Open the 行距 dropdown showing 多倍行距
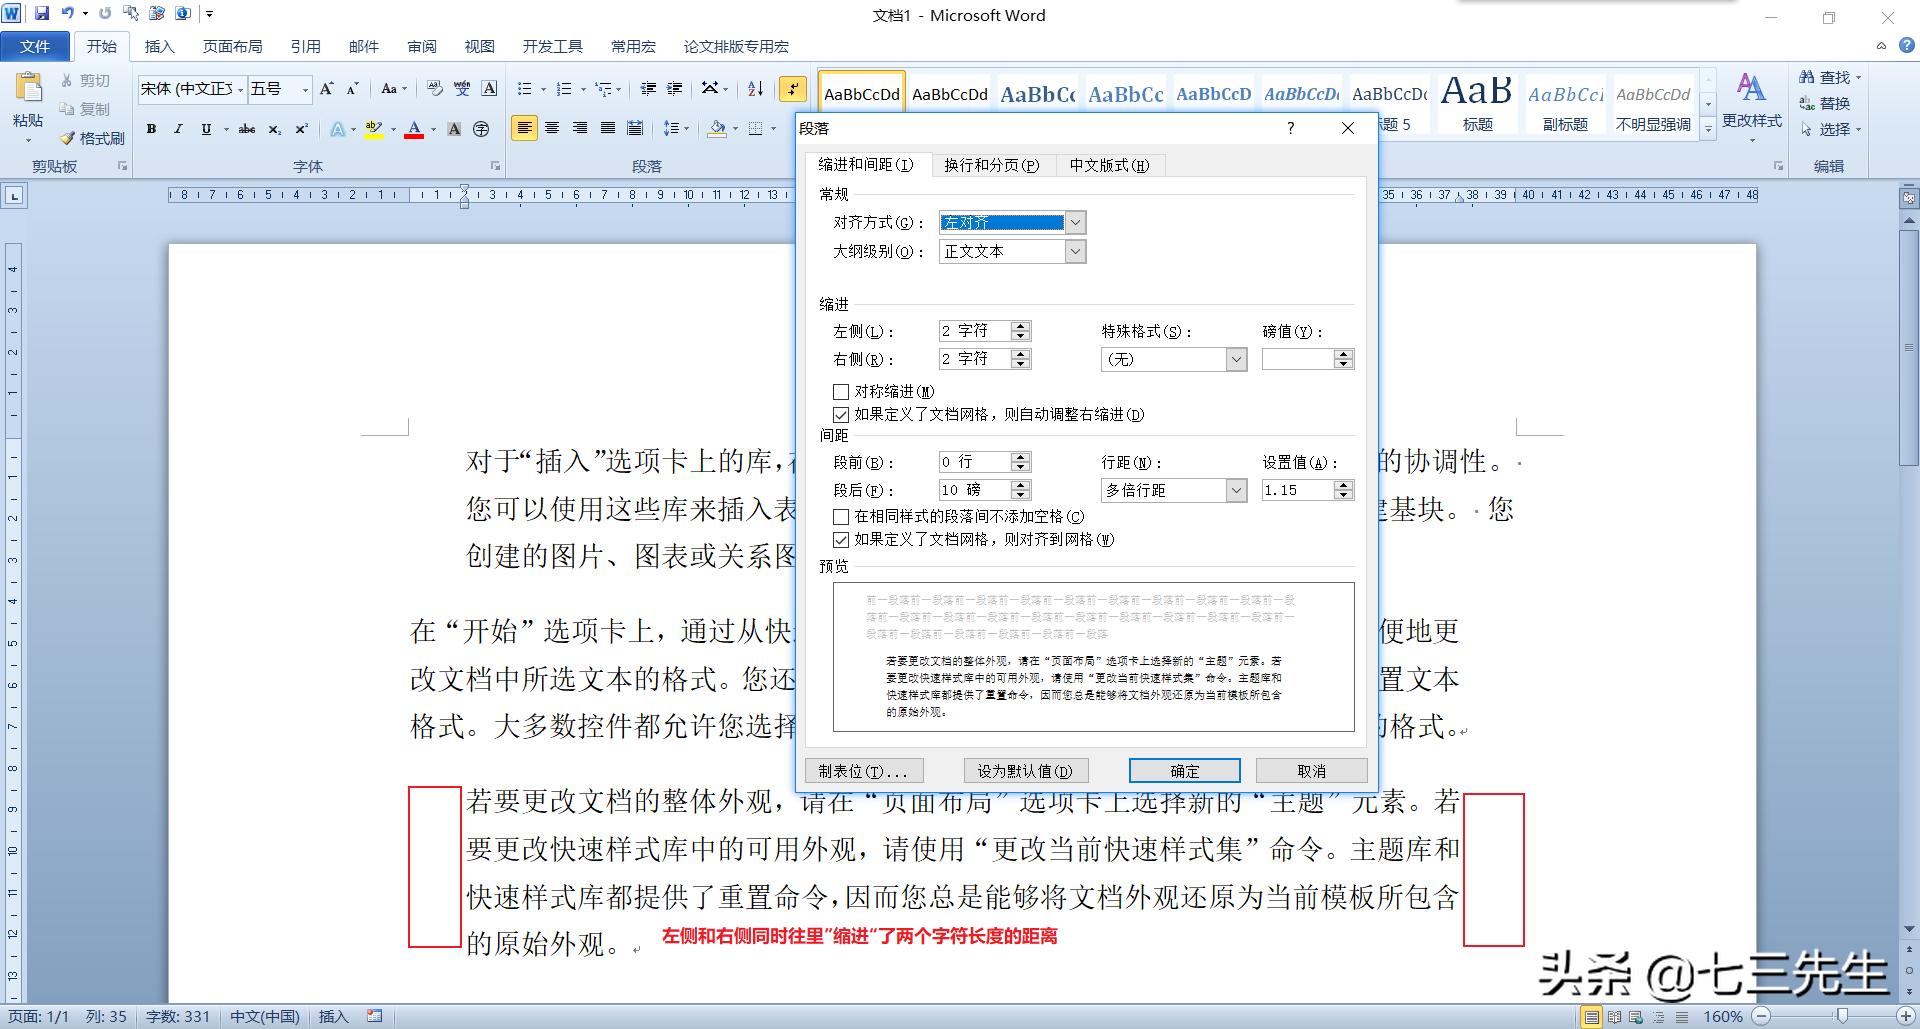The width and height of the screenshot is (1920, 1029). [1237, 490]
